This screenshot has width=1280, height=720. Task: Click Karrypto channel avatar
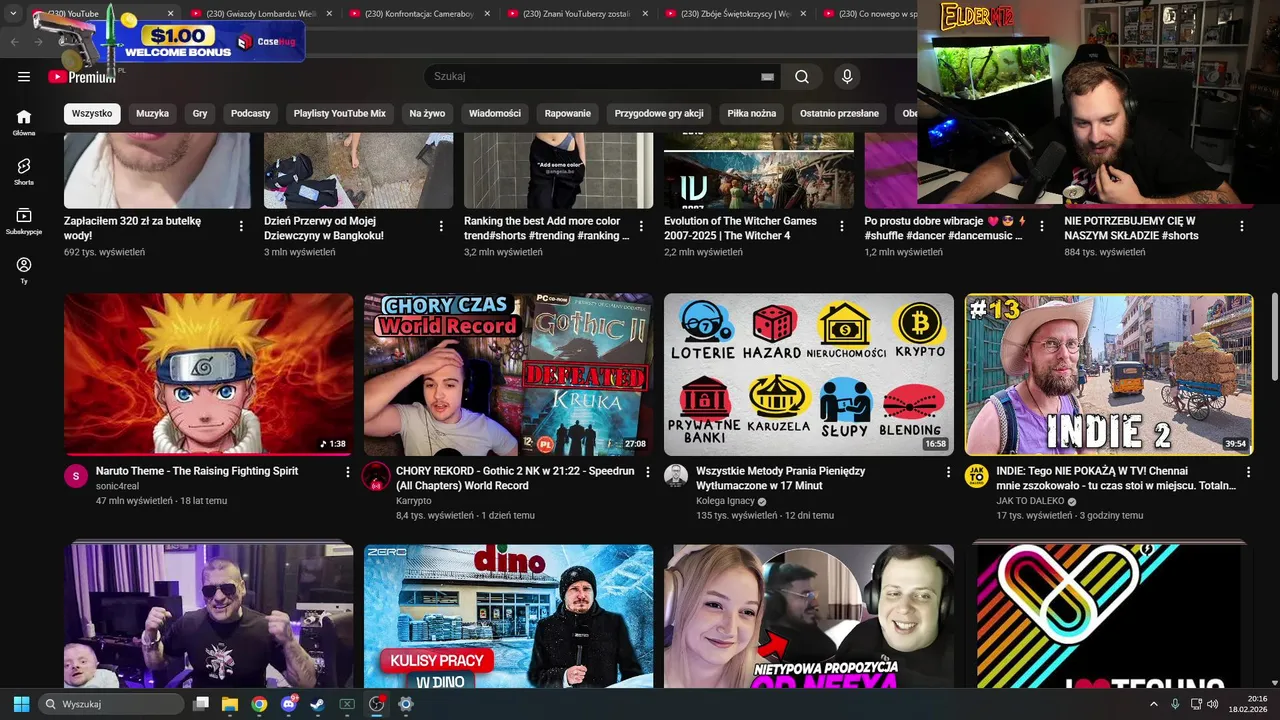(376, 476)
